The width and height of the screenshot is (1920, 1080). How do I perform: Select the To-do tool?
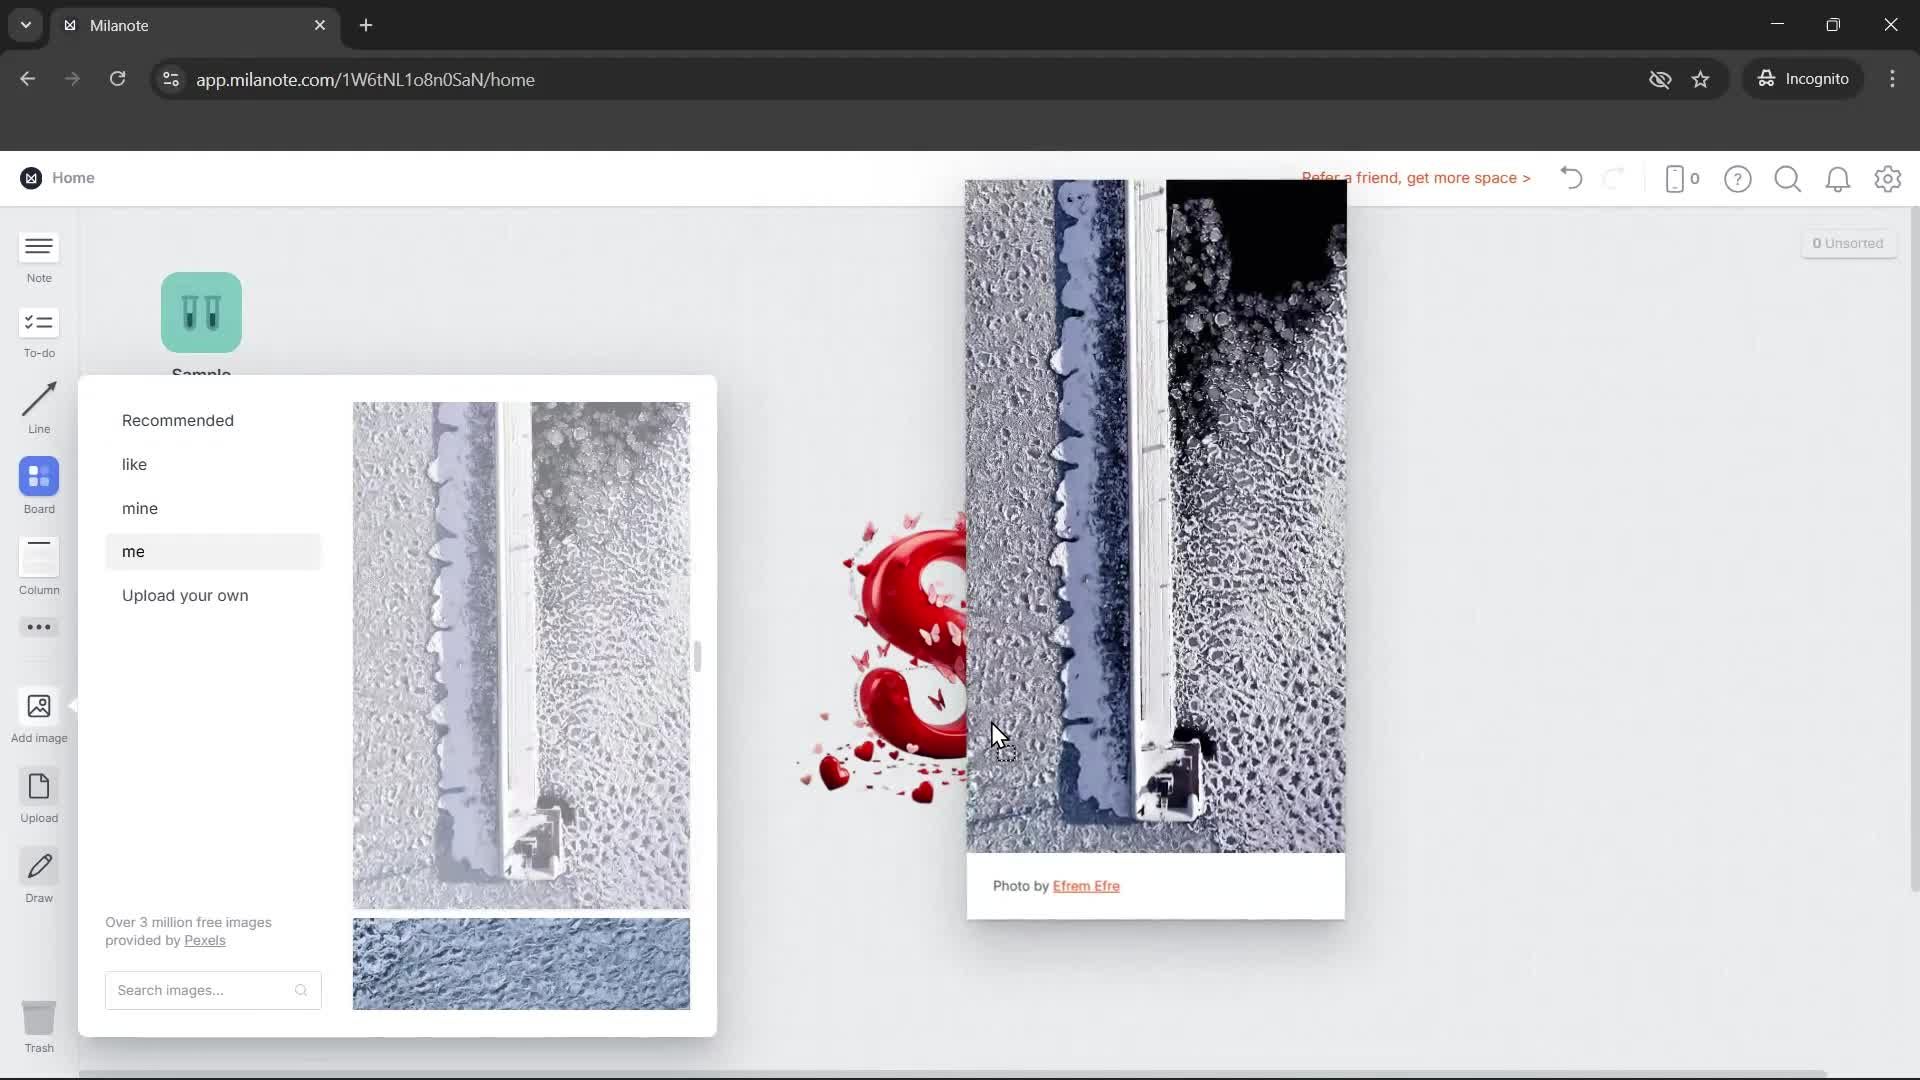point(38,332)
